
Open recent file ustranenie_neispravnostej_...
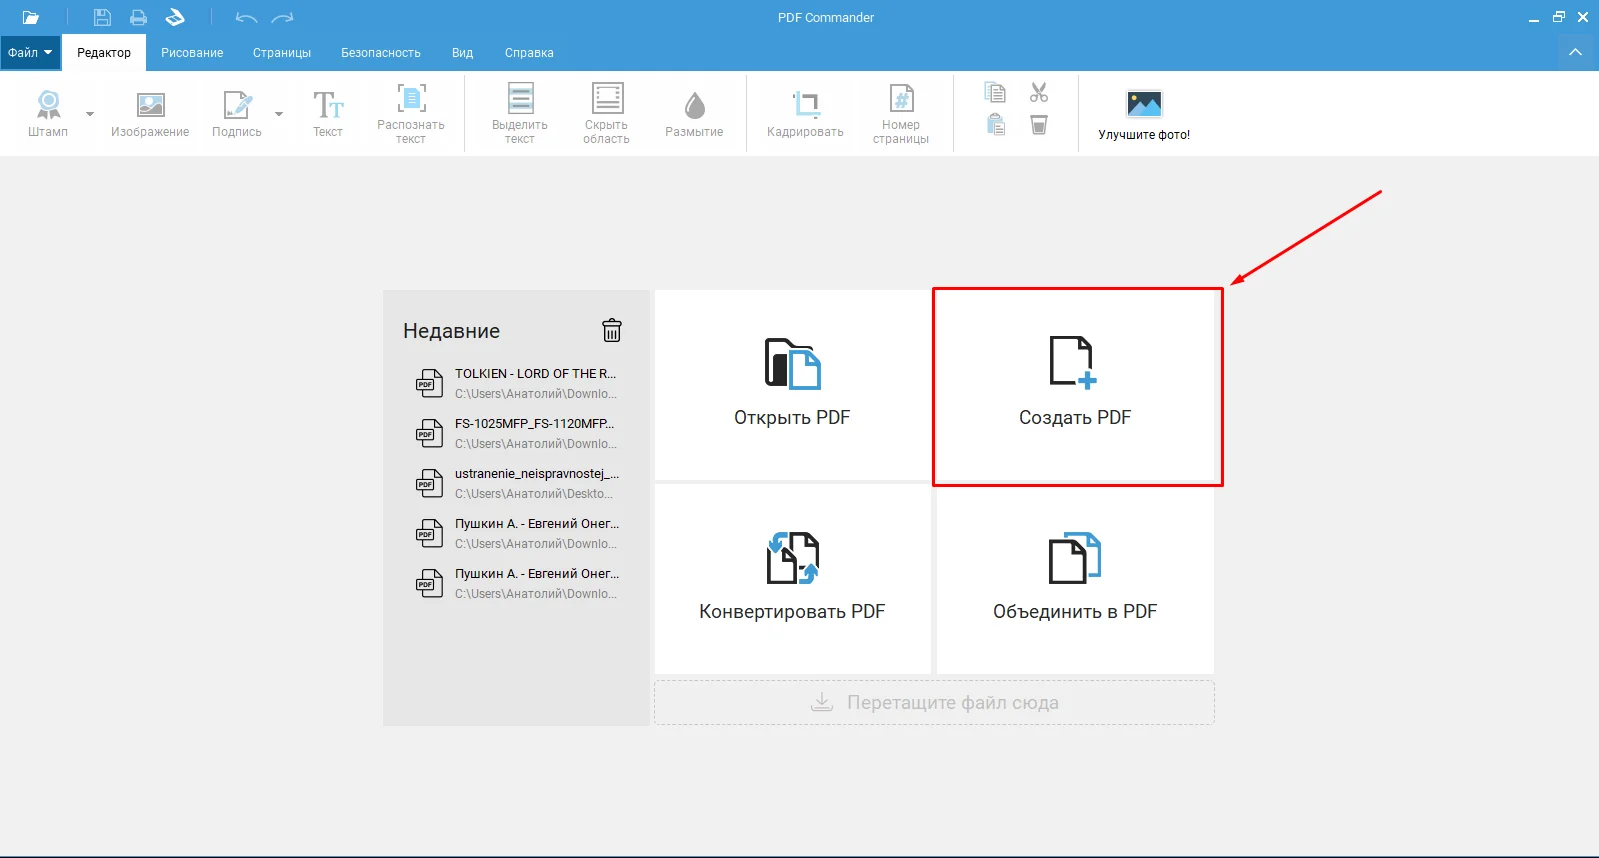tap(517, 483)
